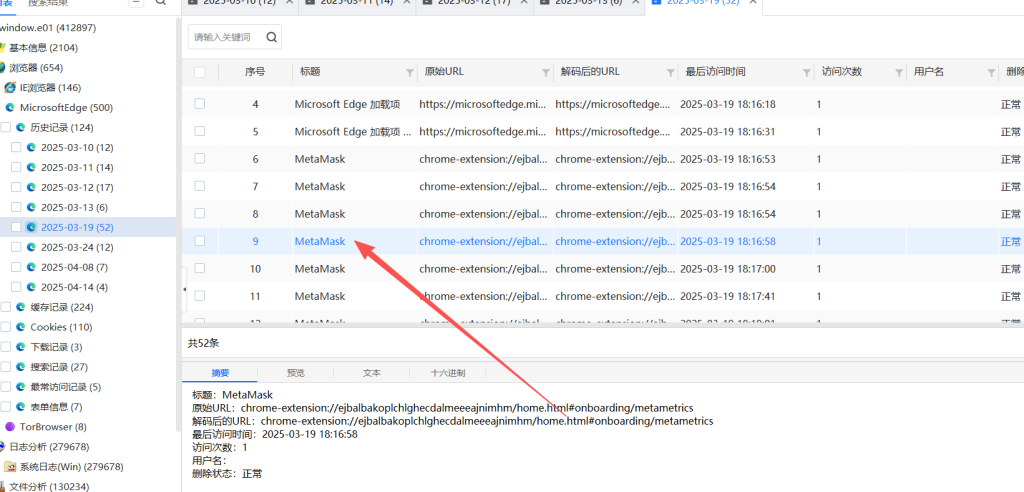Click the keyword search input field
This screenshot has height=492, width=1024.
coord(225,37)
